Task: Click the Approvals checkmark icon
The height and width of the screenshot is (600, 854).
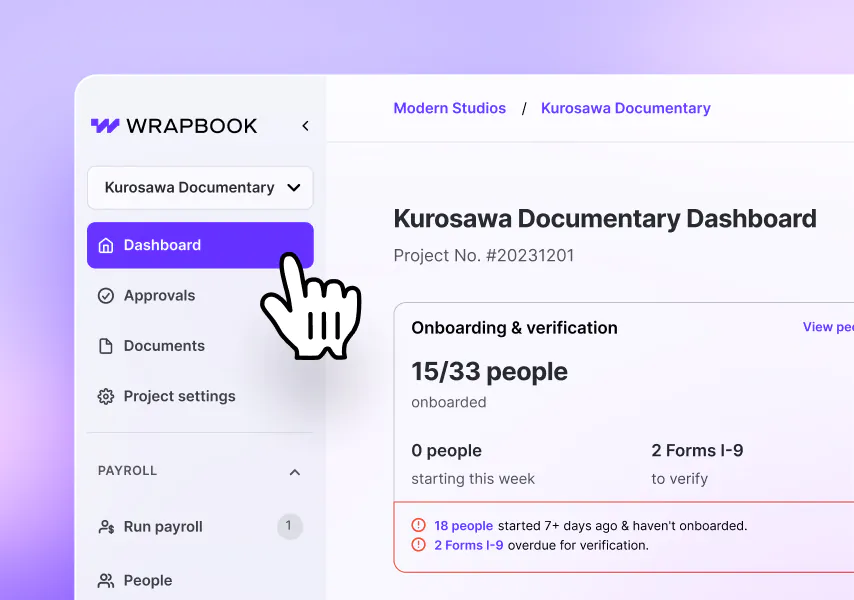Action: 106,296
